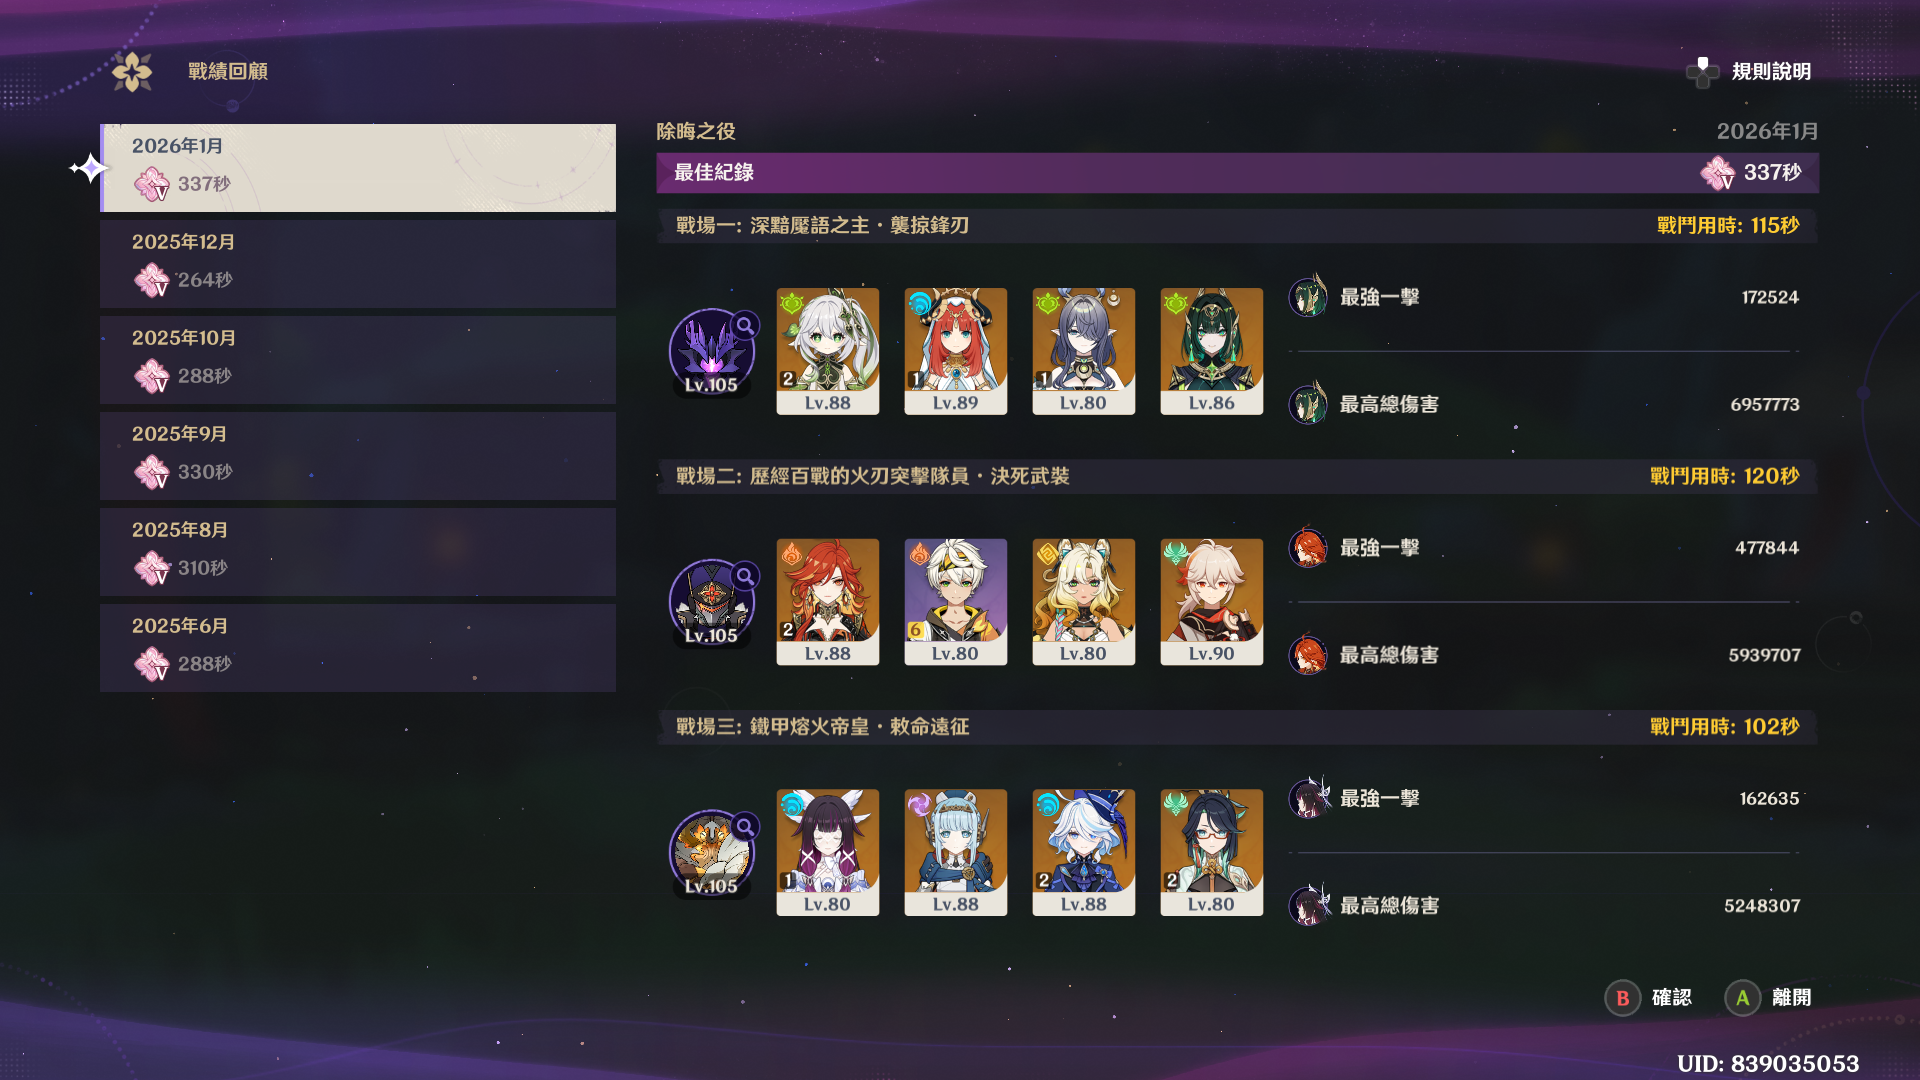Click the 最佳紀錄 purple header bar
This screenshot has width=1920, height=1080.
pos(1237,173)
